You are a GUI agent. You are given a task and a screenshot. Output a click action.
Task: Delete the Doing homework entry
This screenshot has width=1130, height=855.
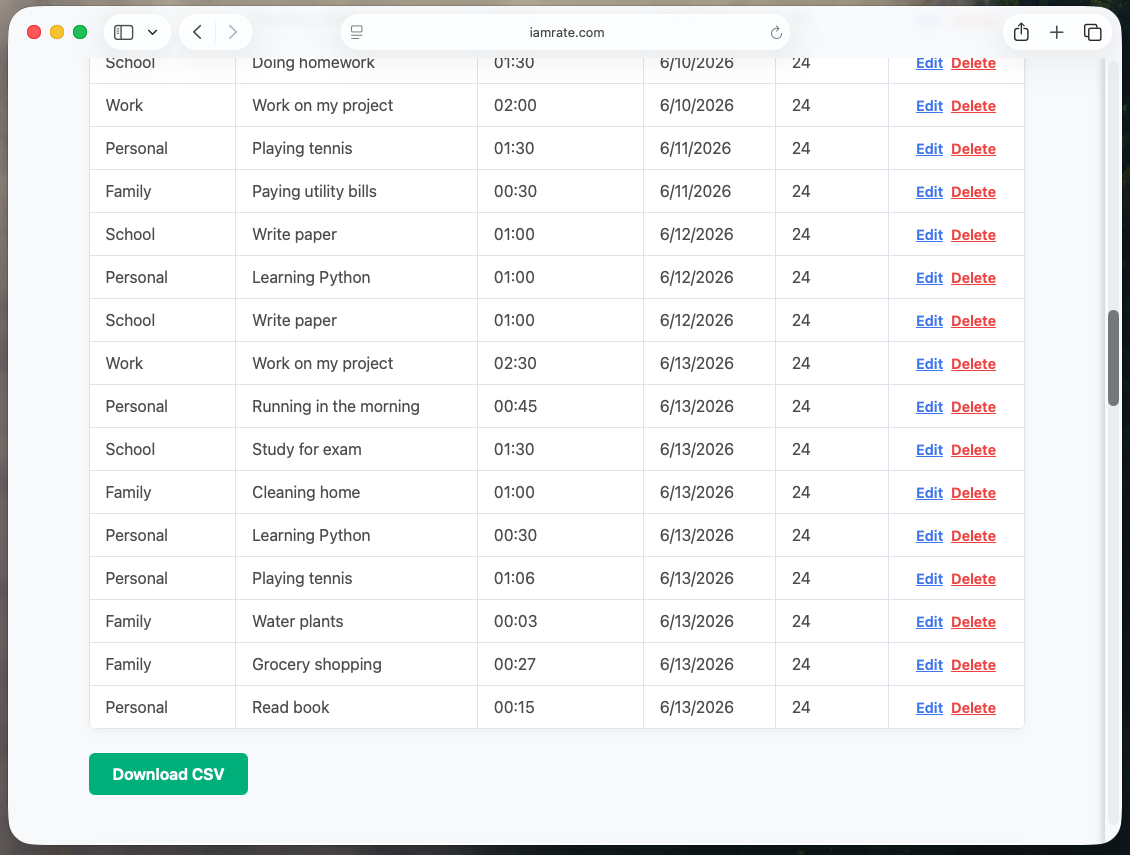[x=974, y=63]
